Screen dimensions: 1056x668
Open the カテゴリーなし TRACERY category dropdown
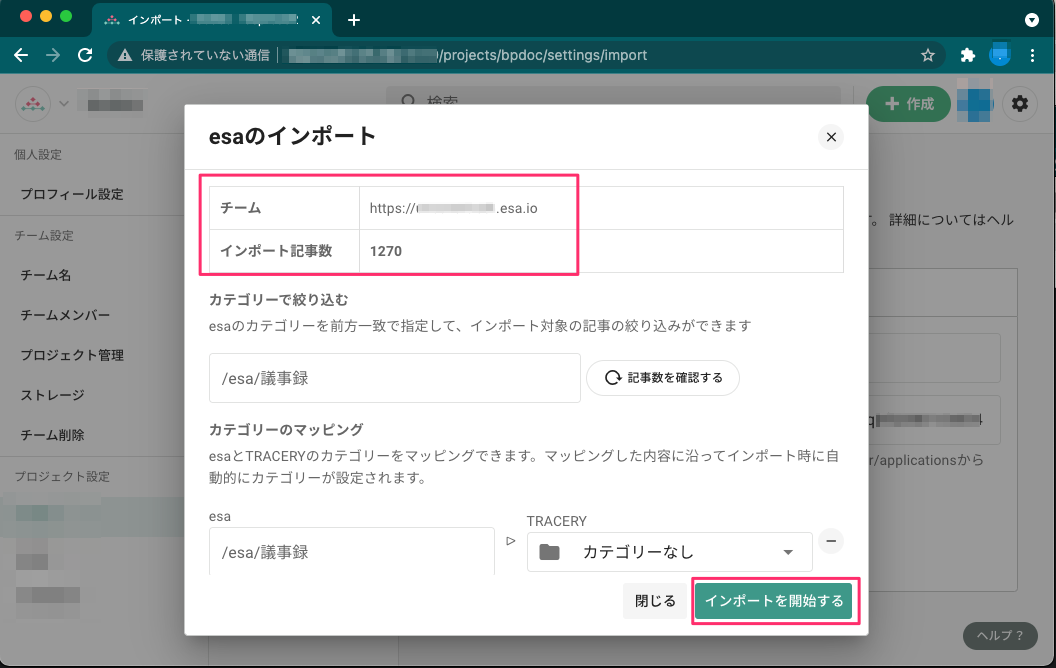coord(670,551)
